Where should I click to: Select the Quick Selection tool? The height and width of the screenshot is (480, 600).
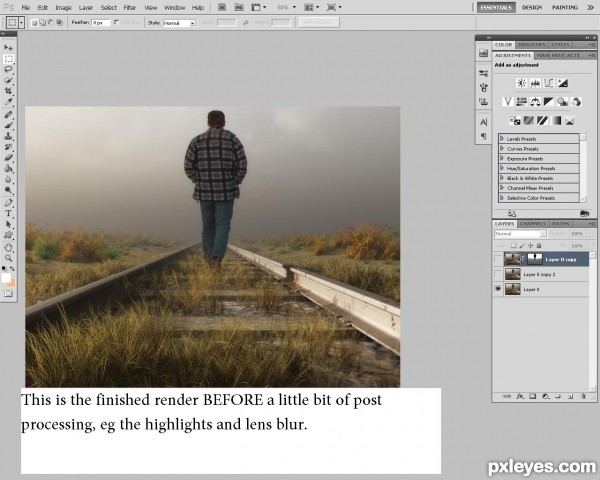coord(8,80)
